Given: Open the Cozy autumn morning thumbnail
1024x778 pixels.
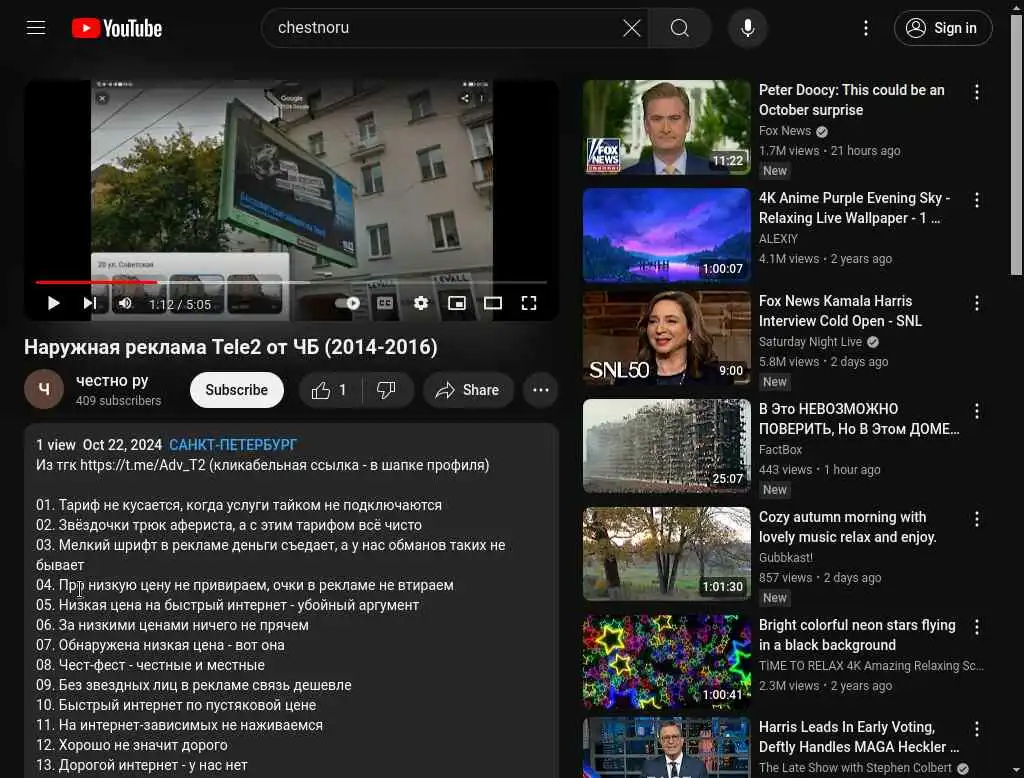Looking at the screenshot, I should 667,554.
